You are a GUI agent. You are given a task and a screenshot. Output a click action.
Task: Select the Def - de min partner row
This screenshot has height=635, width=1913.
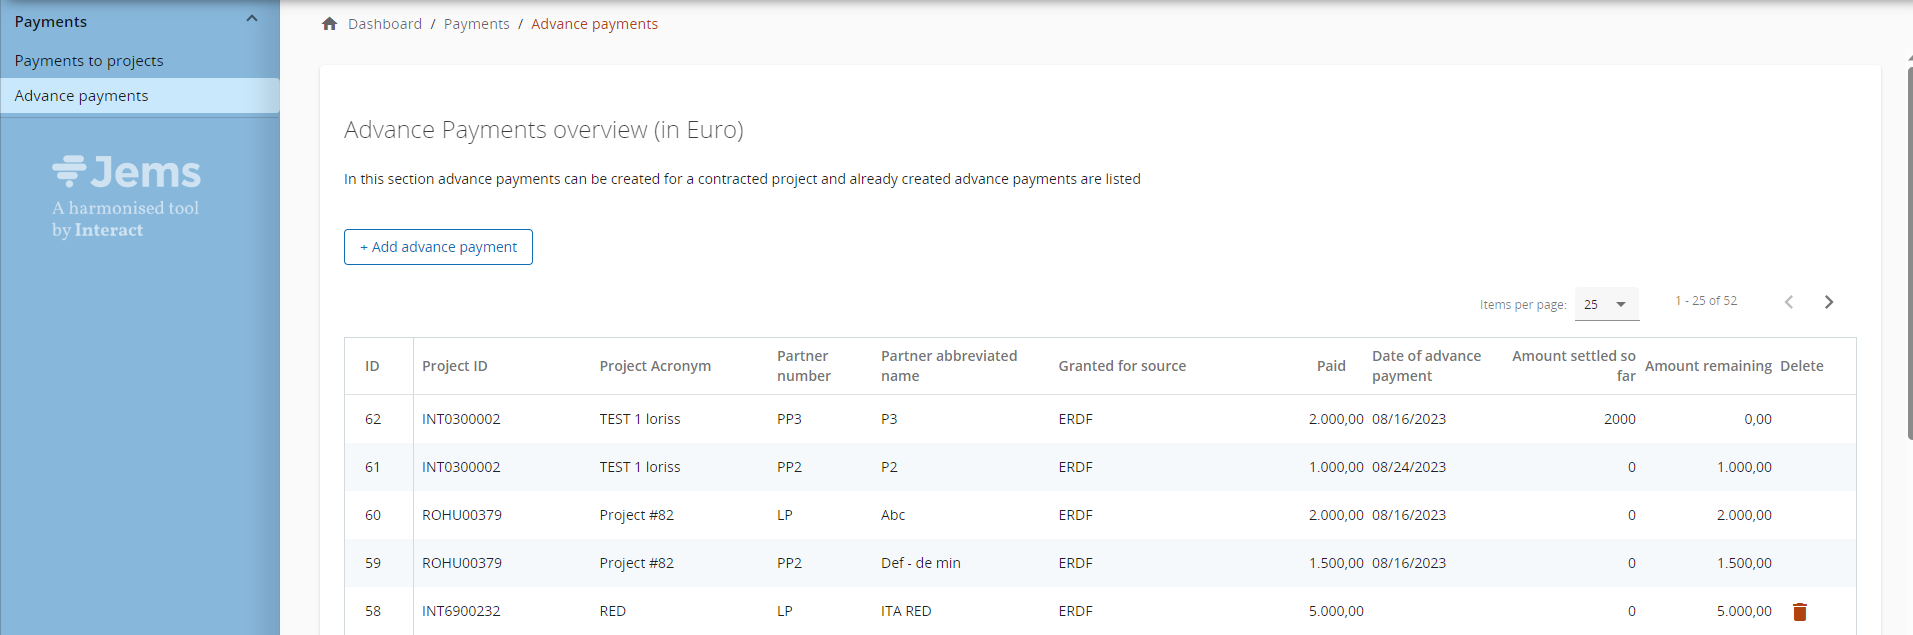(920, 563)
